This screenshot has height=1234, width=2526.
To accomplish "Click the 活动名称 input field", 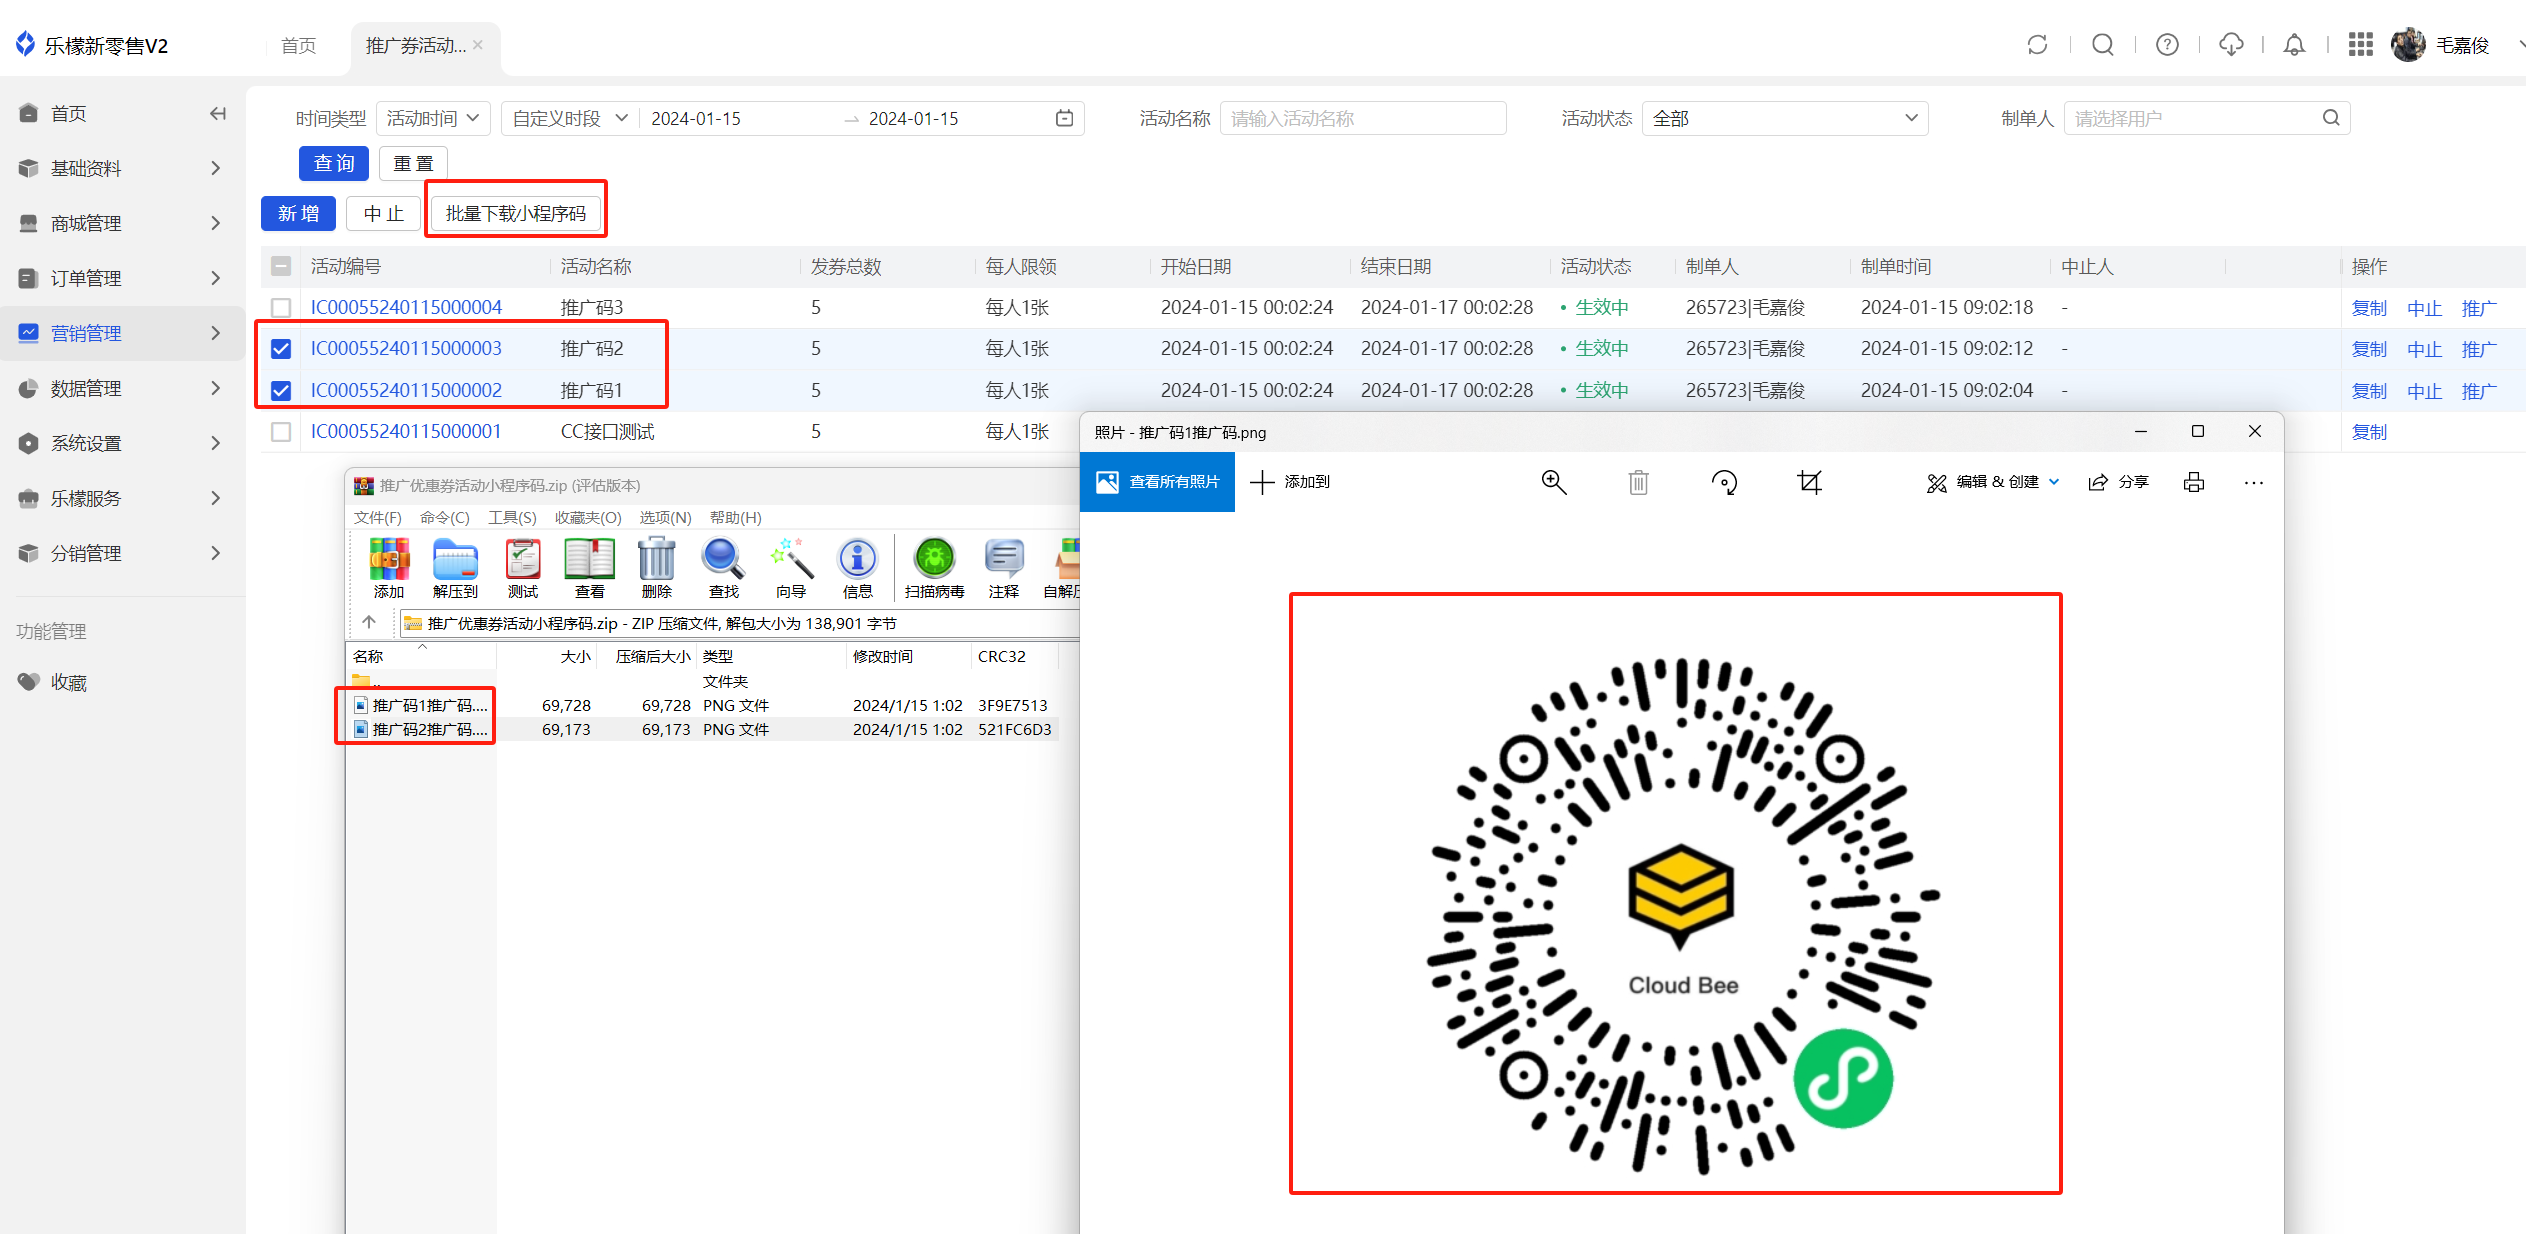I will pyautogui.click(x=1363, y=119).
